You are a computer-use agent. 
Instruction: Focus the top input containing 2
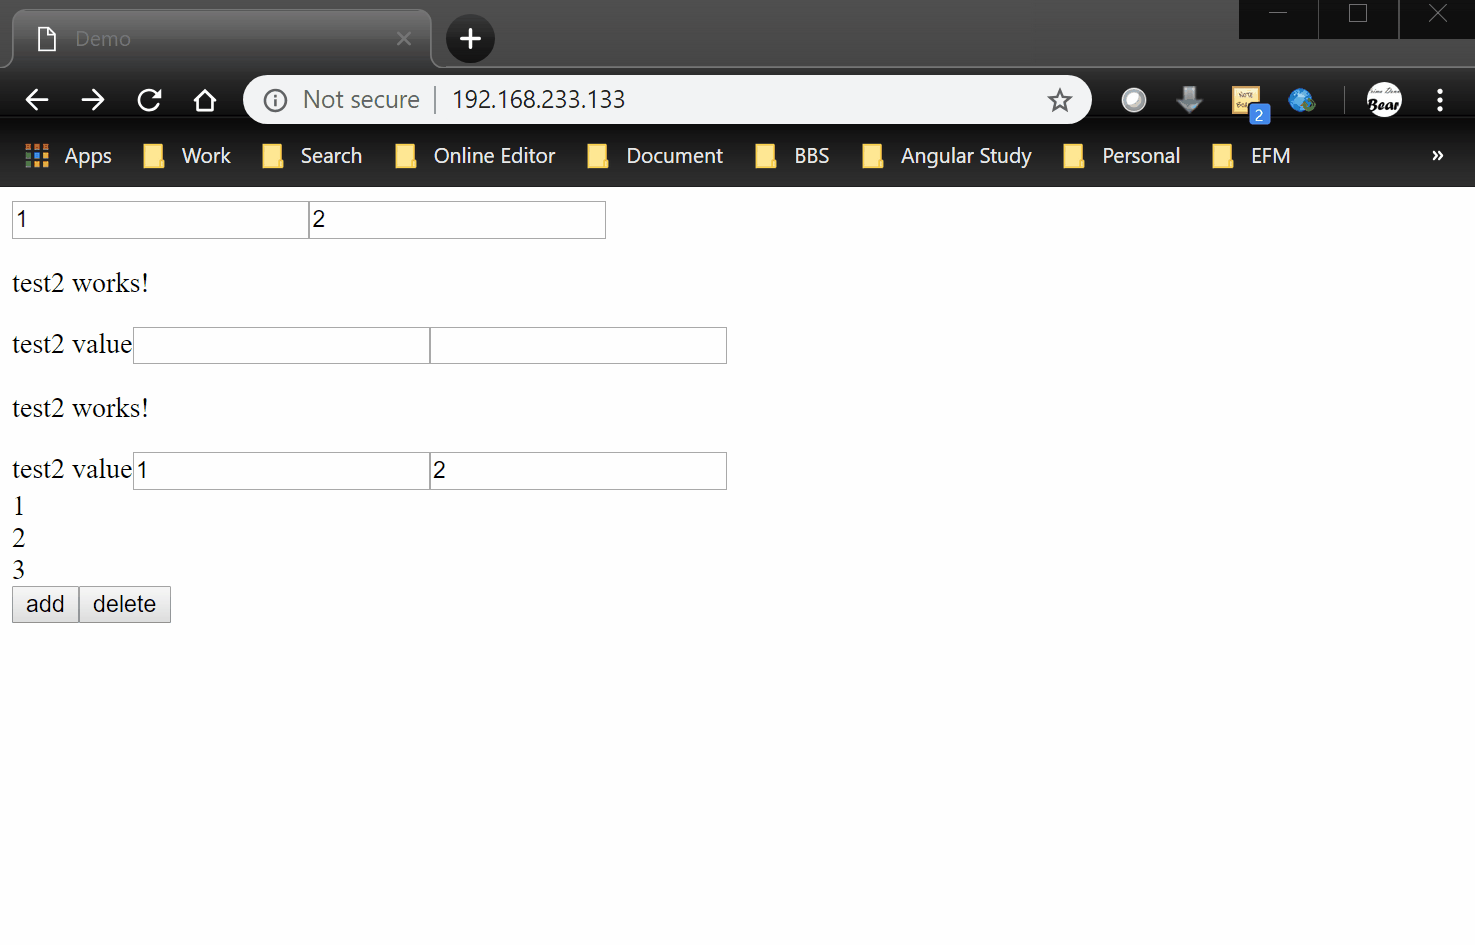[x=457, y=220]
